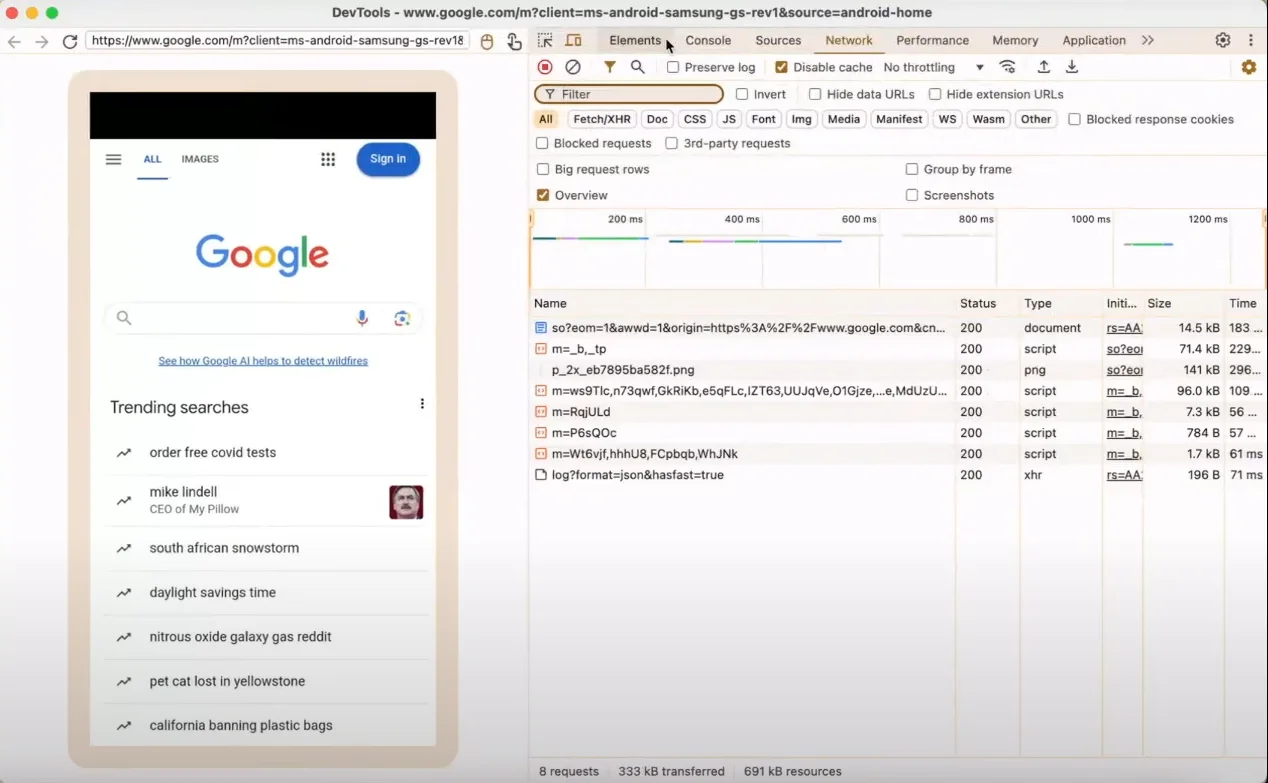
Task: Start voice search with the microphone
Action: click(x=362, y=318)
